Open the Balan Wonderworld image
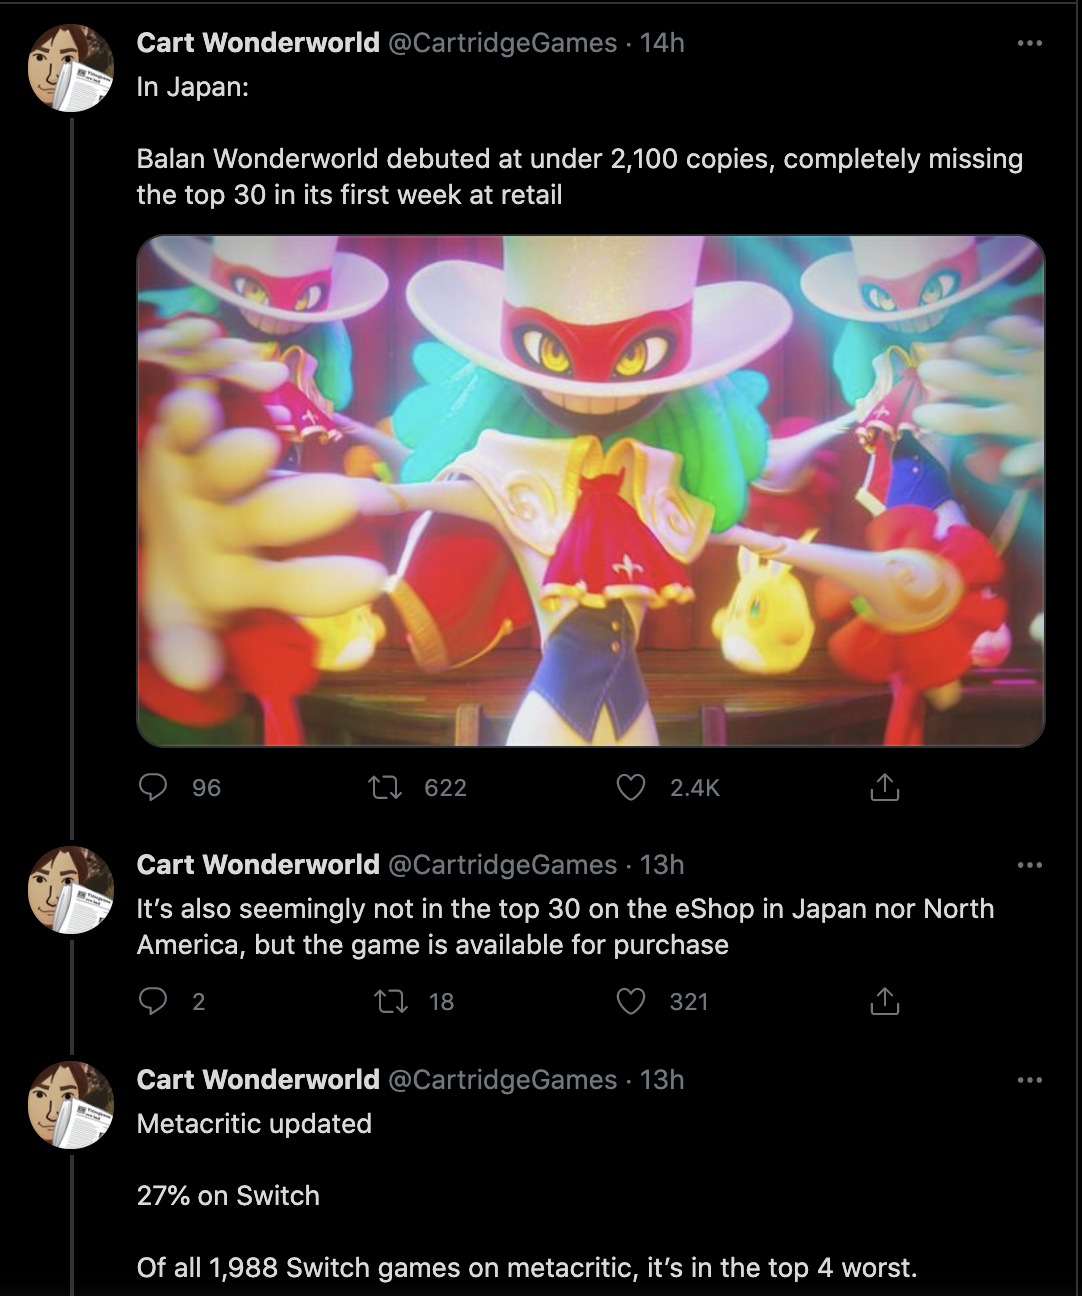The width and height of the screenshot is (1082, 1296). pyautogui.click(x=590, y=490)
